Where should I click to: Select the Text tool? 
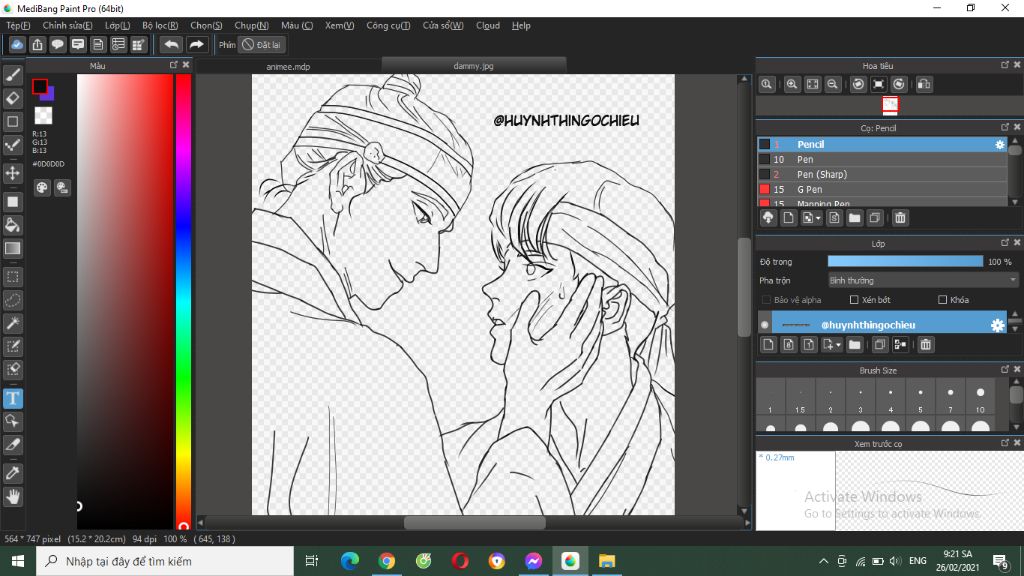click(12, 398)
